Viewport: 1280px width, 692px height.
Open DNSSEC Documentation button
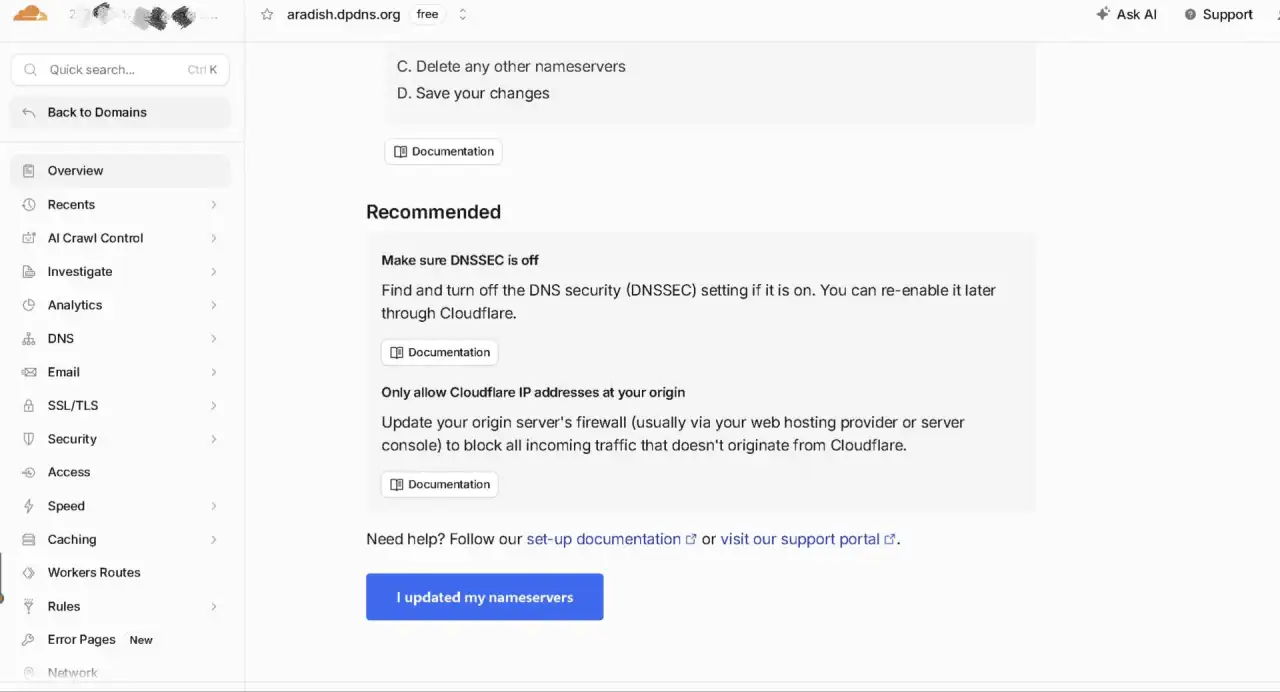pos(440,352)
